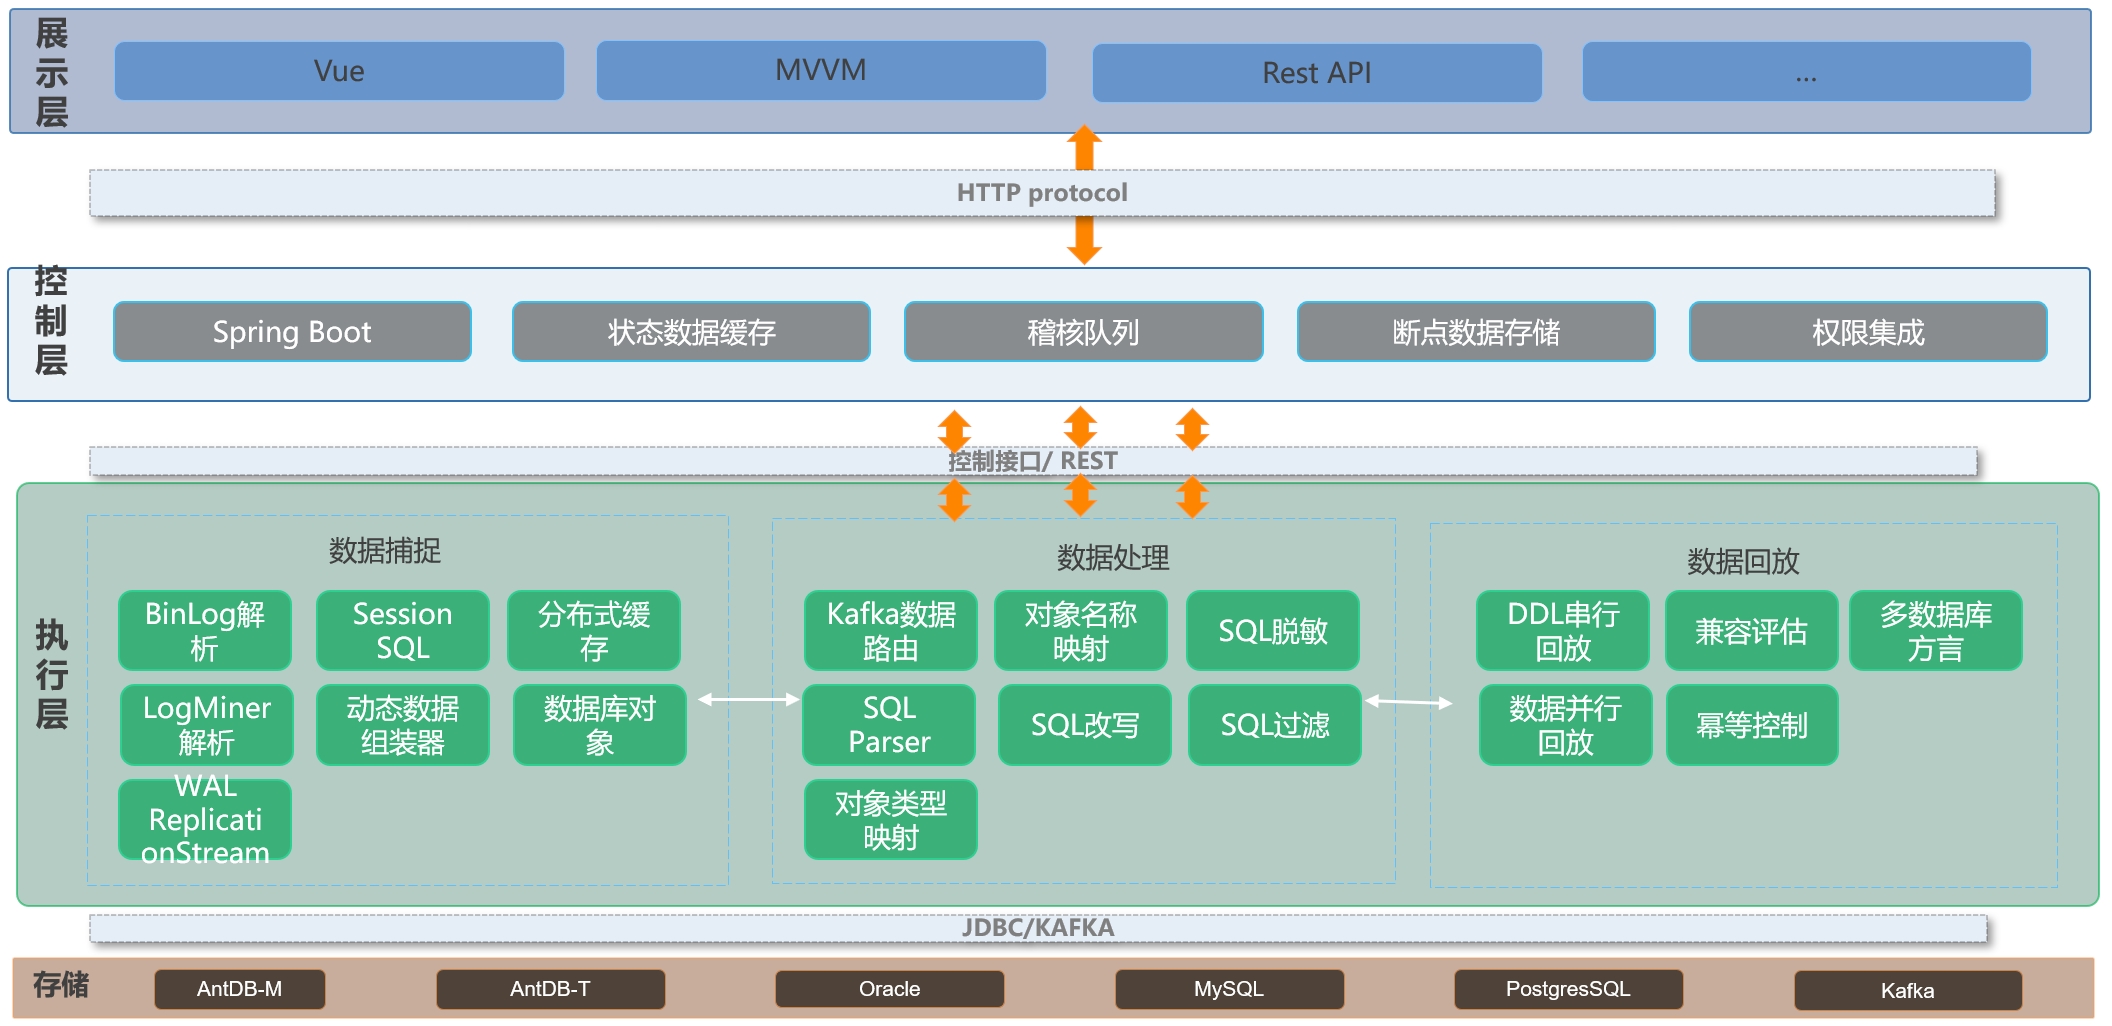Click the SQL脱敏 module
Image resolution: width=2112 pixels, height=1026 pixels.
1273,631
